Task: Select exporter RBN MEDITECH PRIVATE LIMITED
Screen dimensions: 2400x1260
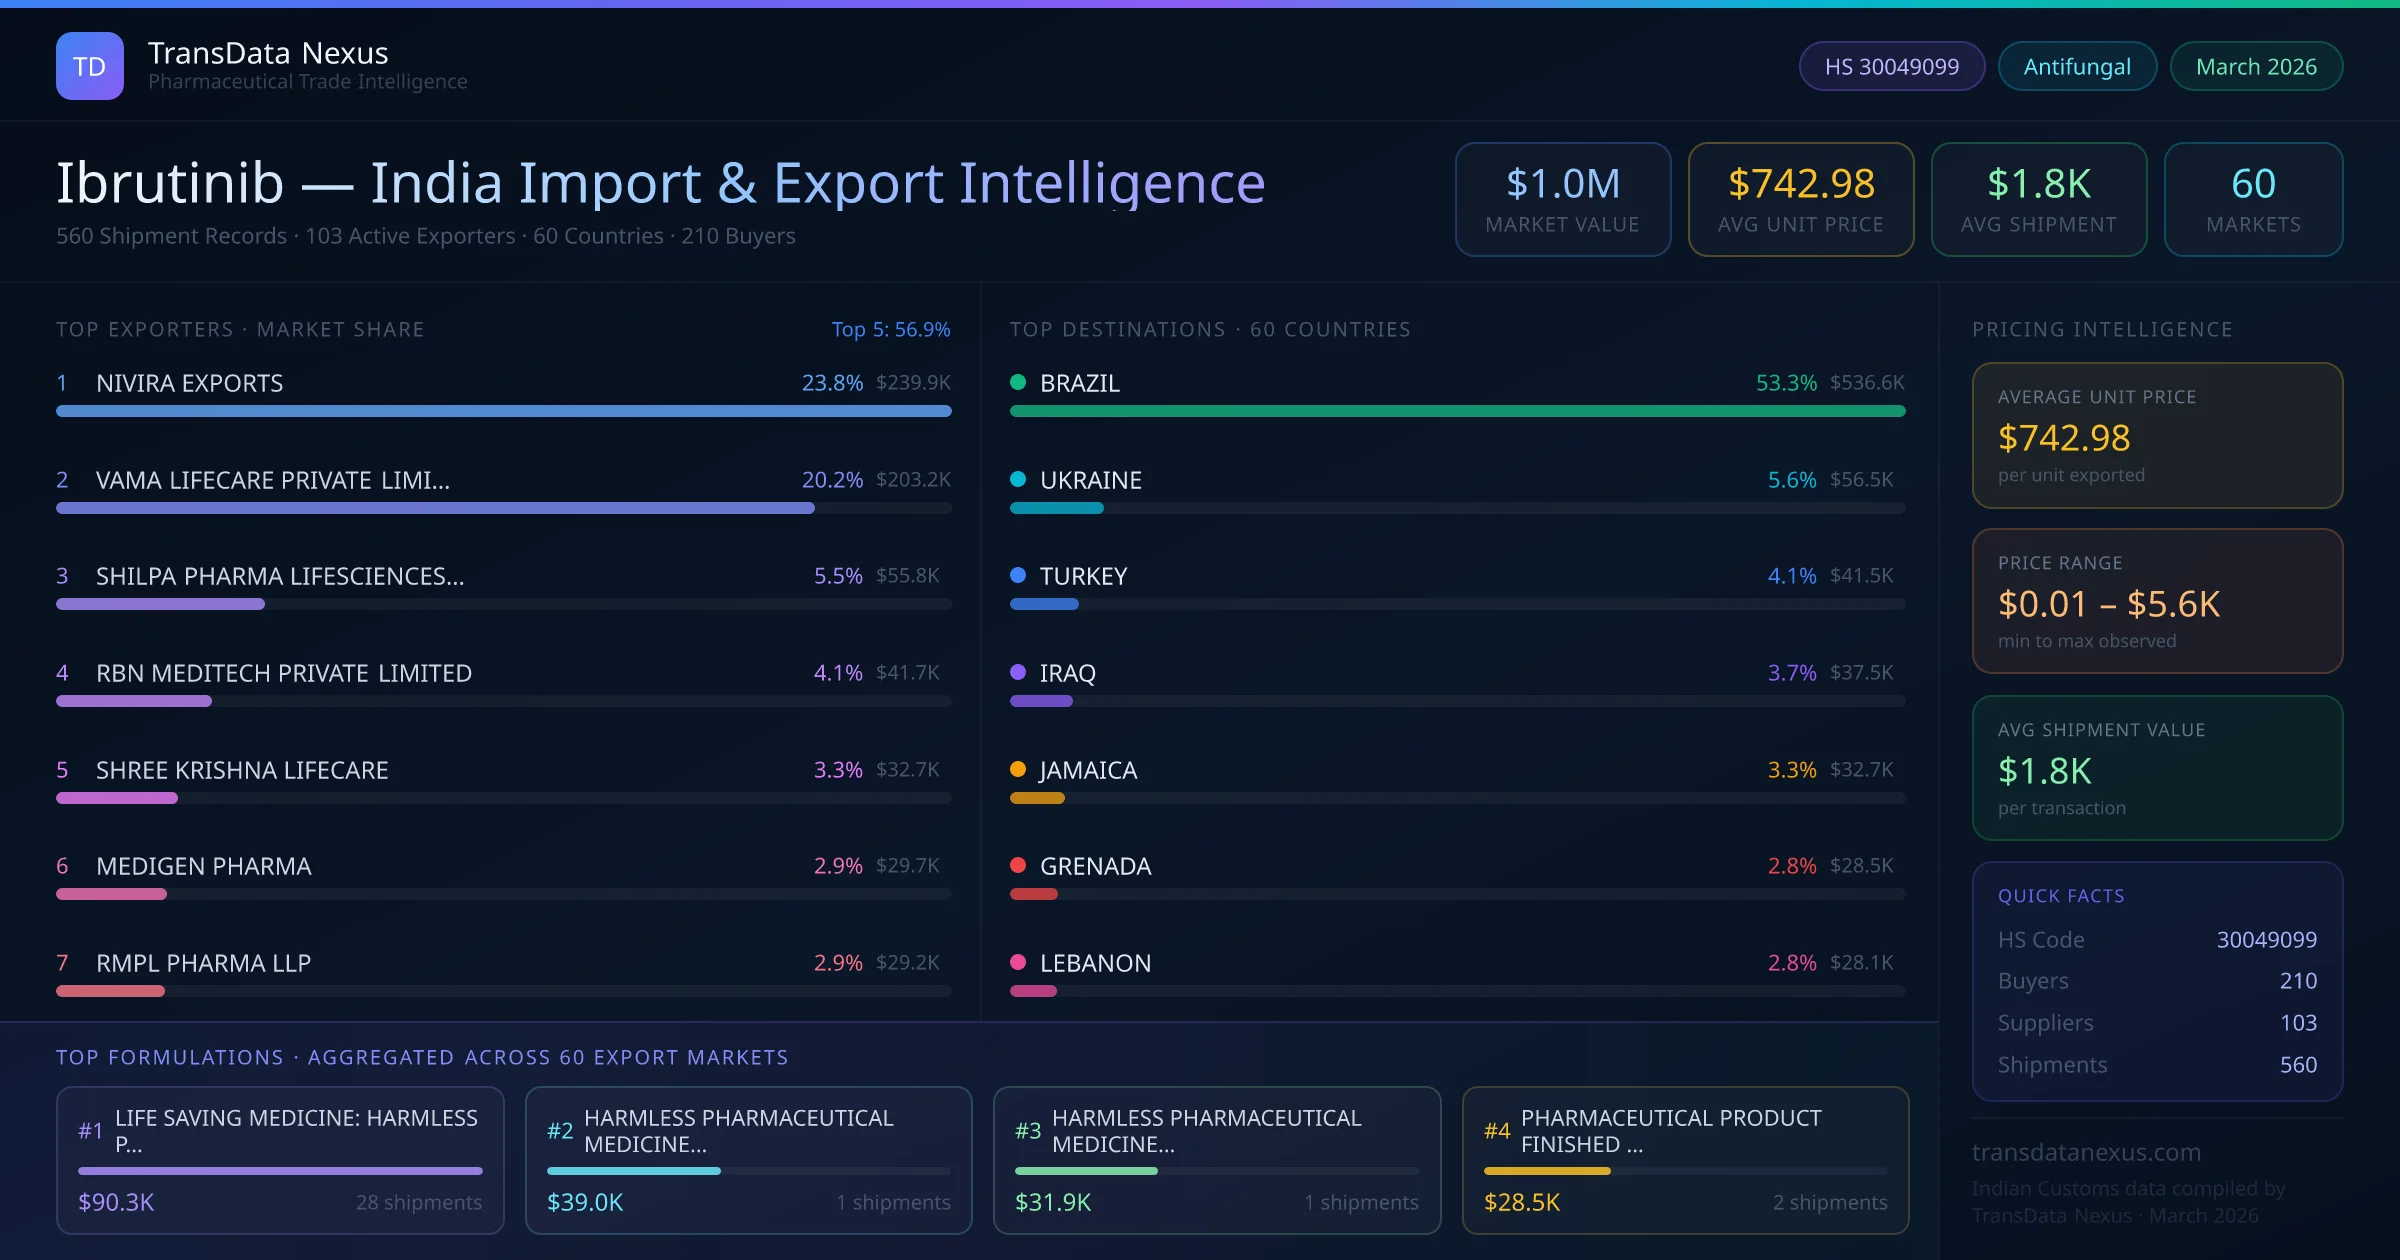Action: [x=283, y=673]
